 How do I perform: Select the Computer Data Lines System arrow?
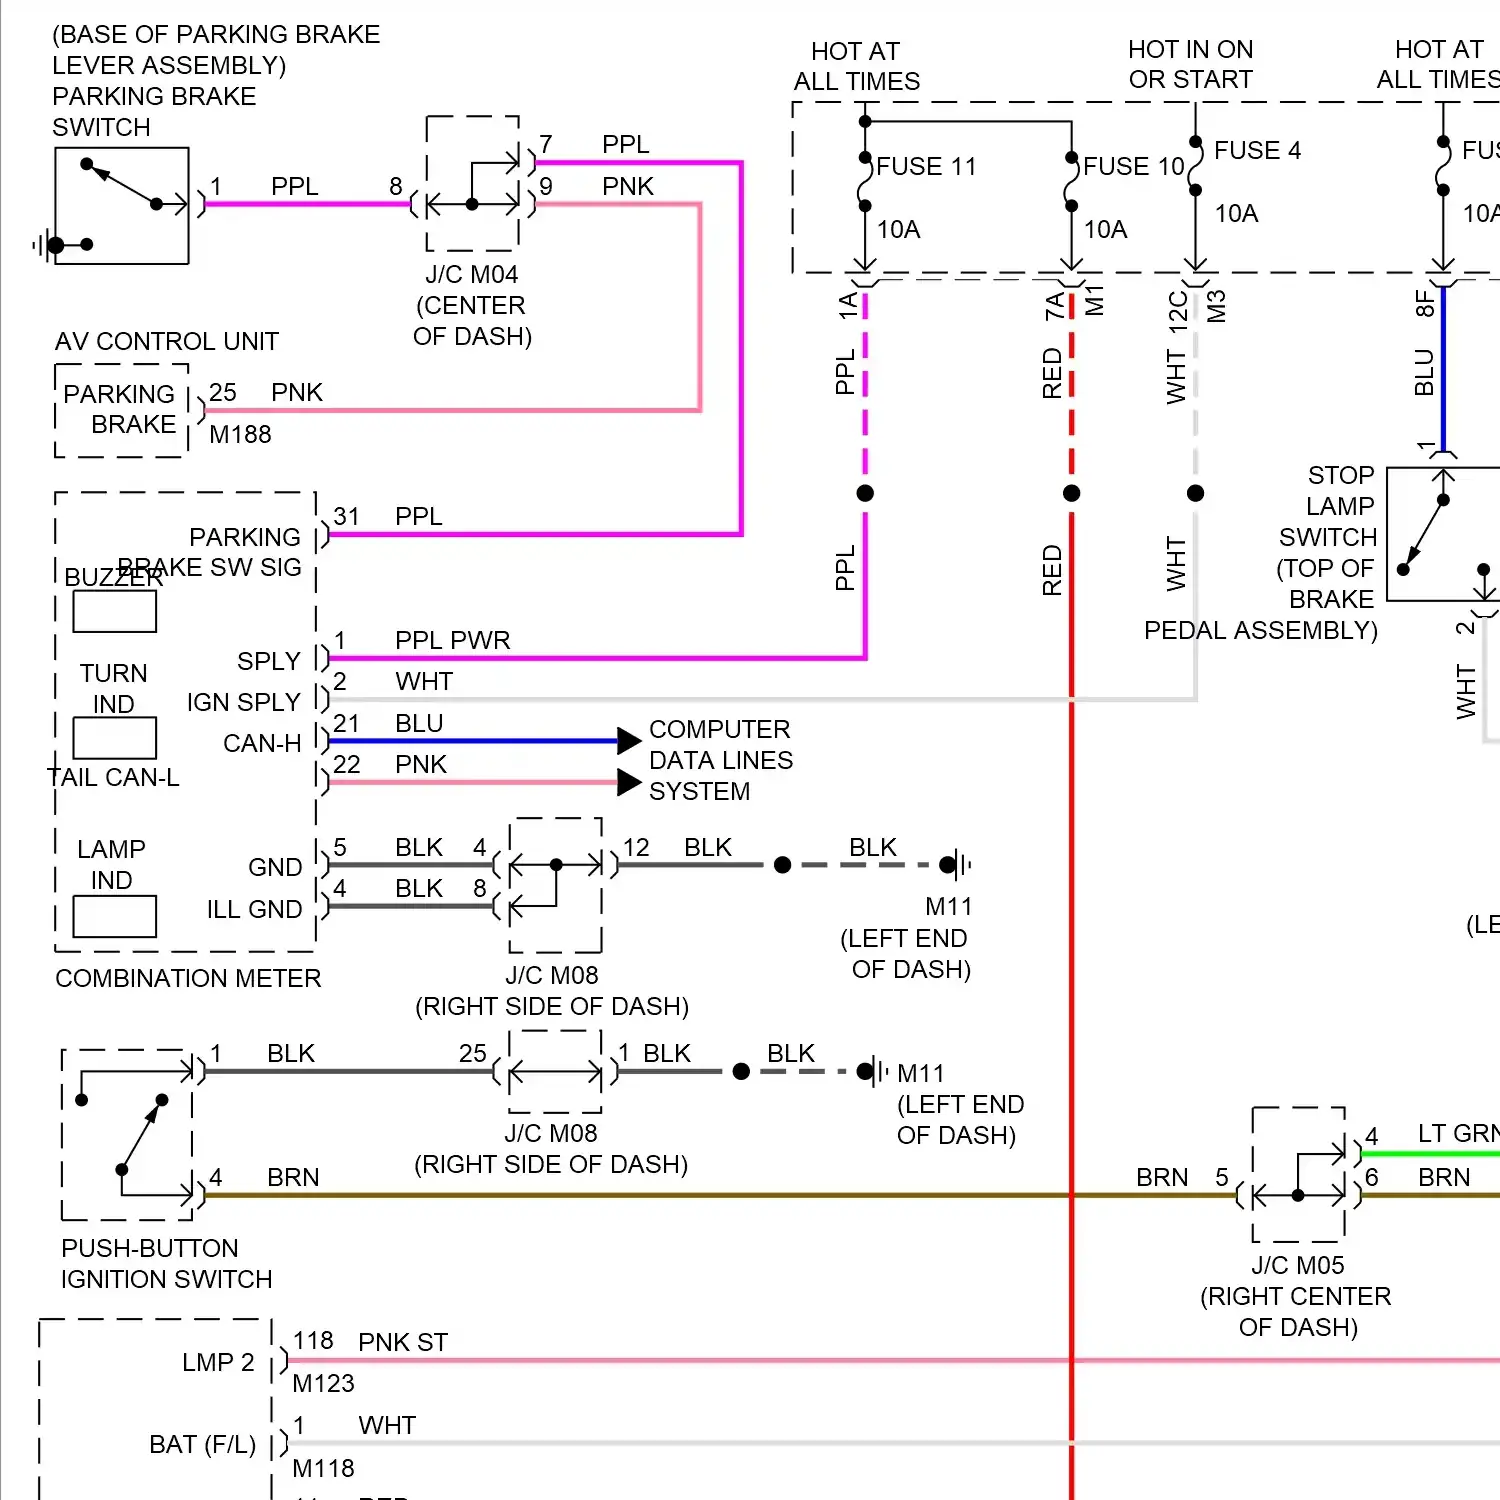(x=628, y=740)
